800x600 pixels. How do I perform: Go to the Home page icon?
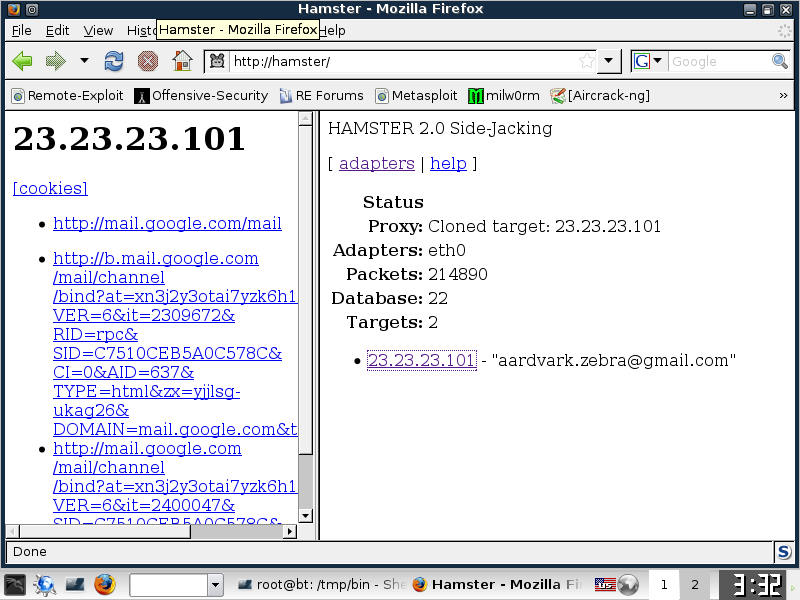point(182,61)
